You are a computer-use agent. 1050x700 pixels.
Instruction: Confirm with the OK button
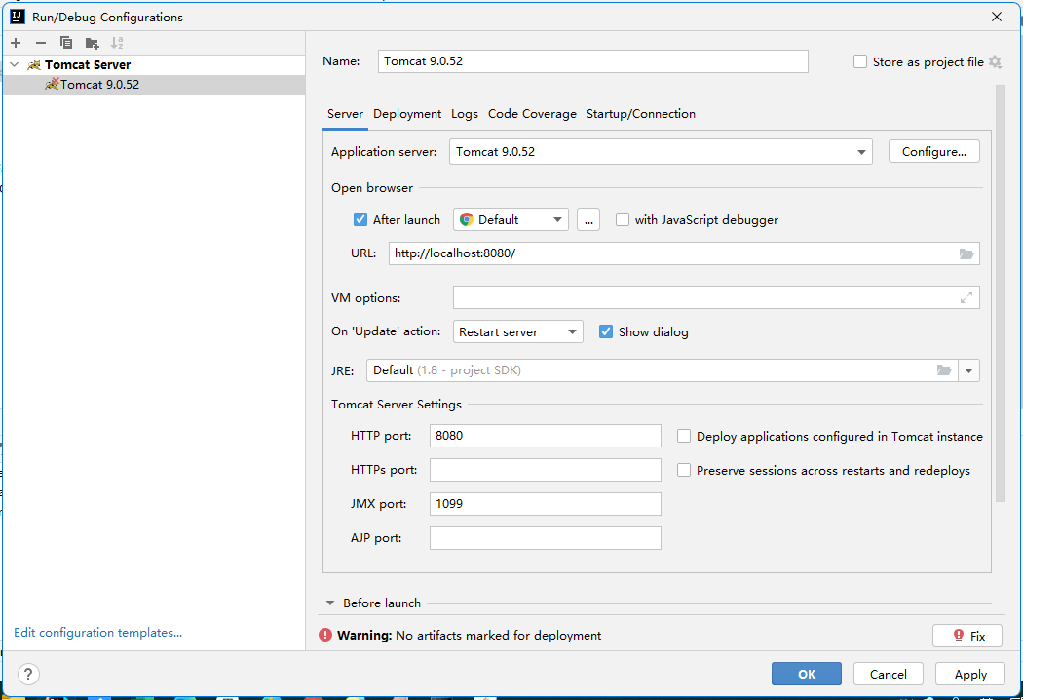pyautogui.click(x=806, y=674)
